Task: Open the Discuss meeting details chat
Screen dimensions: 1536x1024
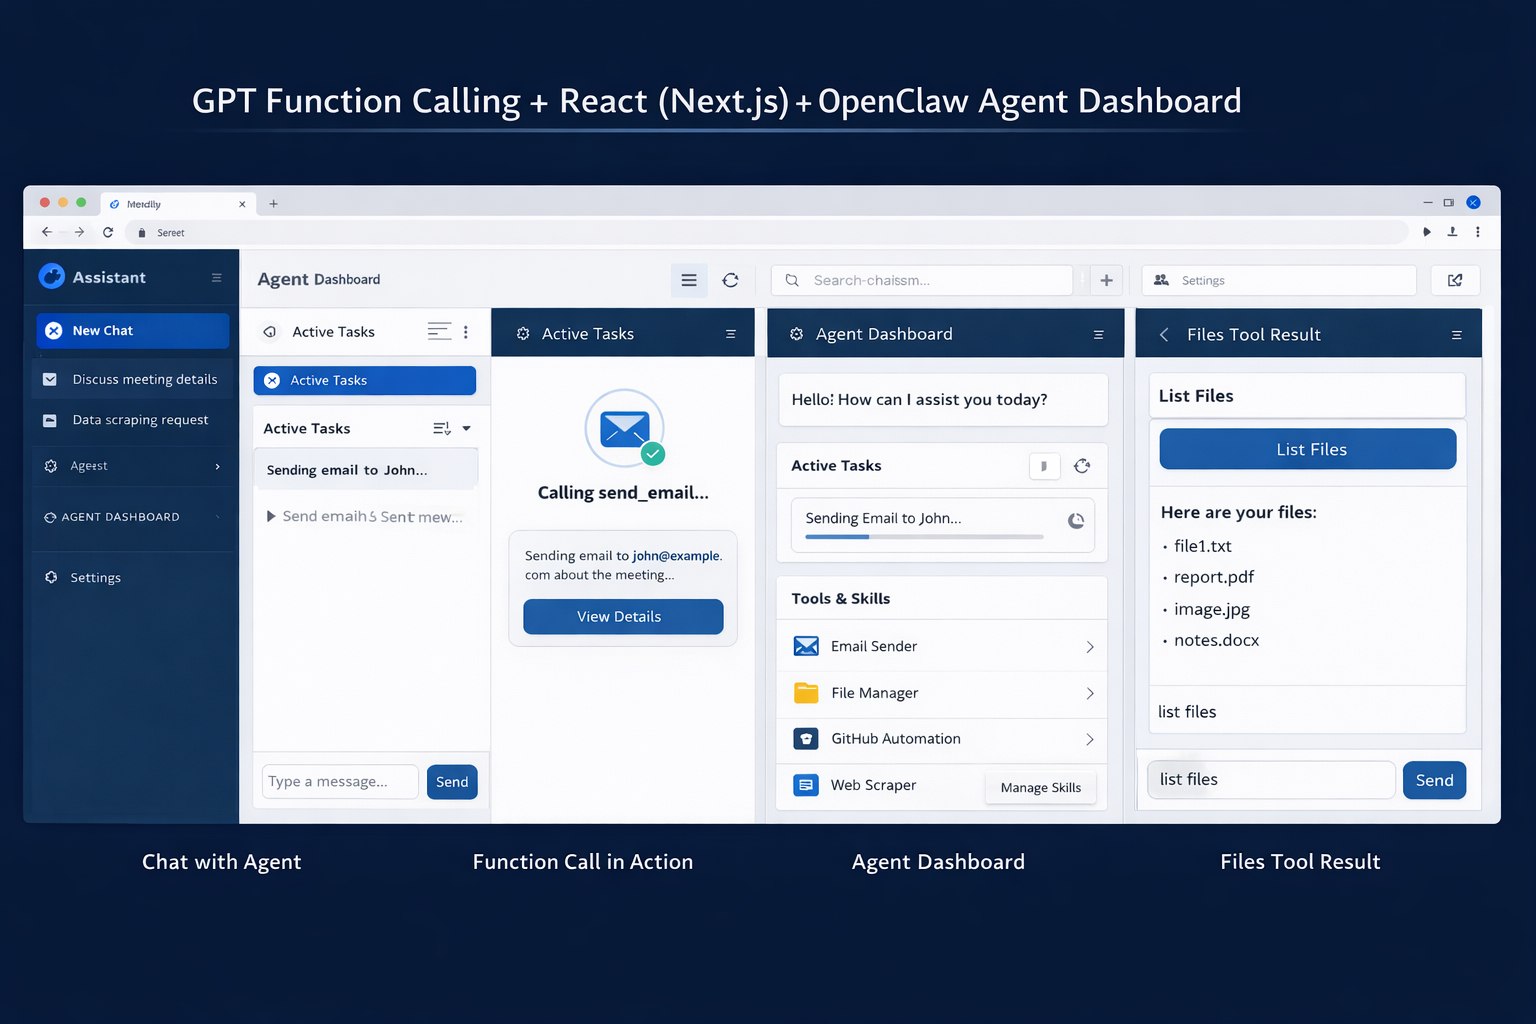Action: point(132,379)
